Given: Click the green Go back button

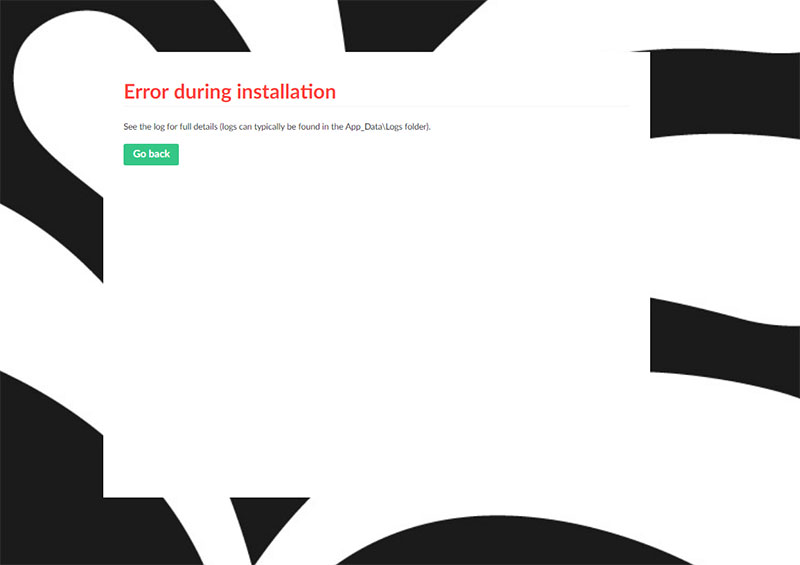Looking at the screenshot, I should [x=151, y=154].
